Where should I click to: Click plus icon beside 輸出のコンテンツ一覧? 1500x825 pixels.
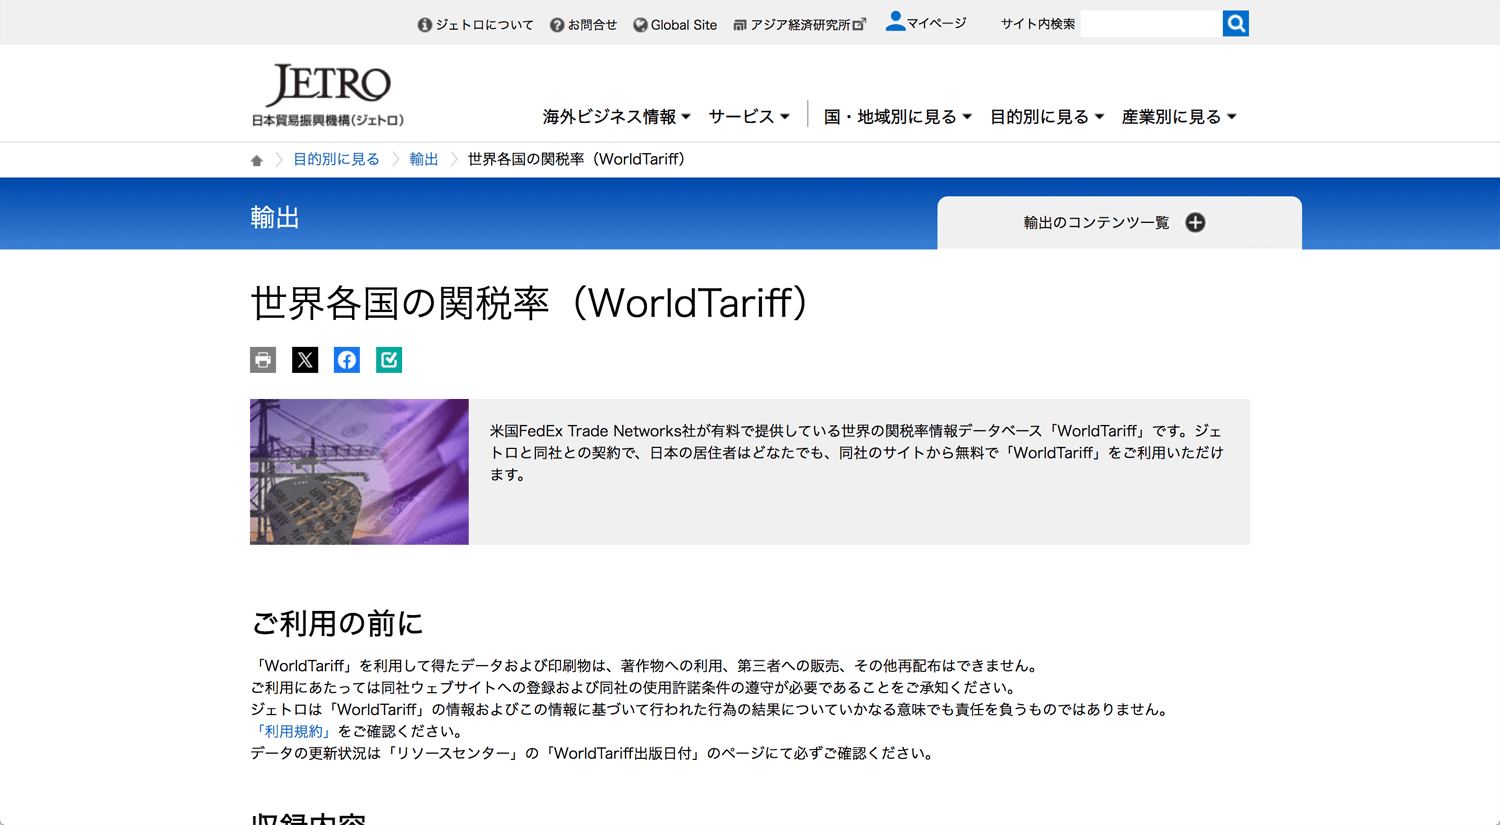click(1195, 222)
